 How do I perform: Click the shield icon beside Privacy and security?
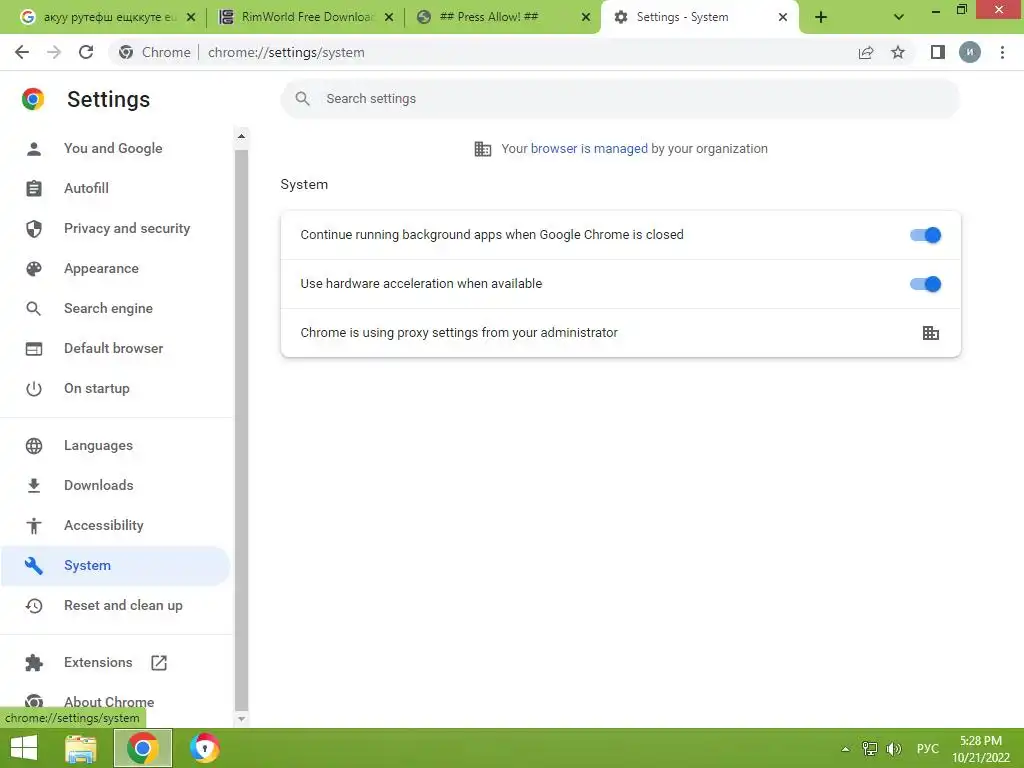click(x=34, y=229)
